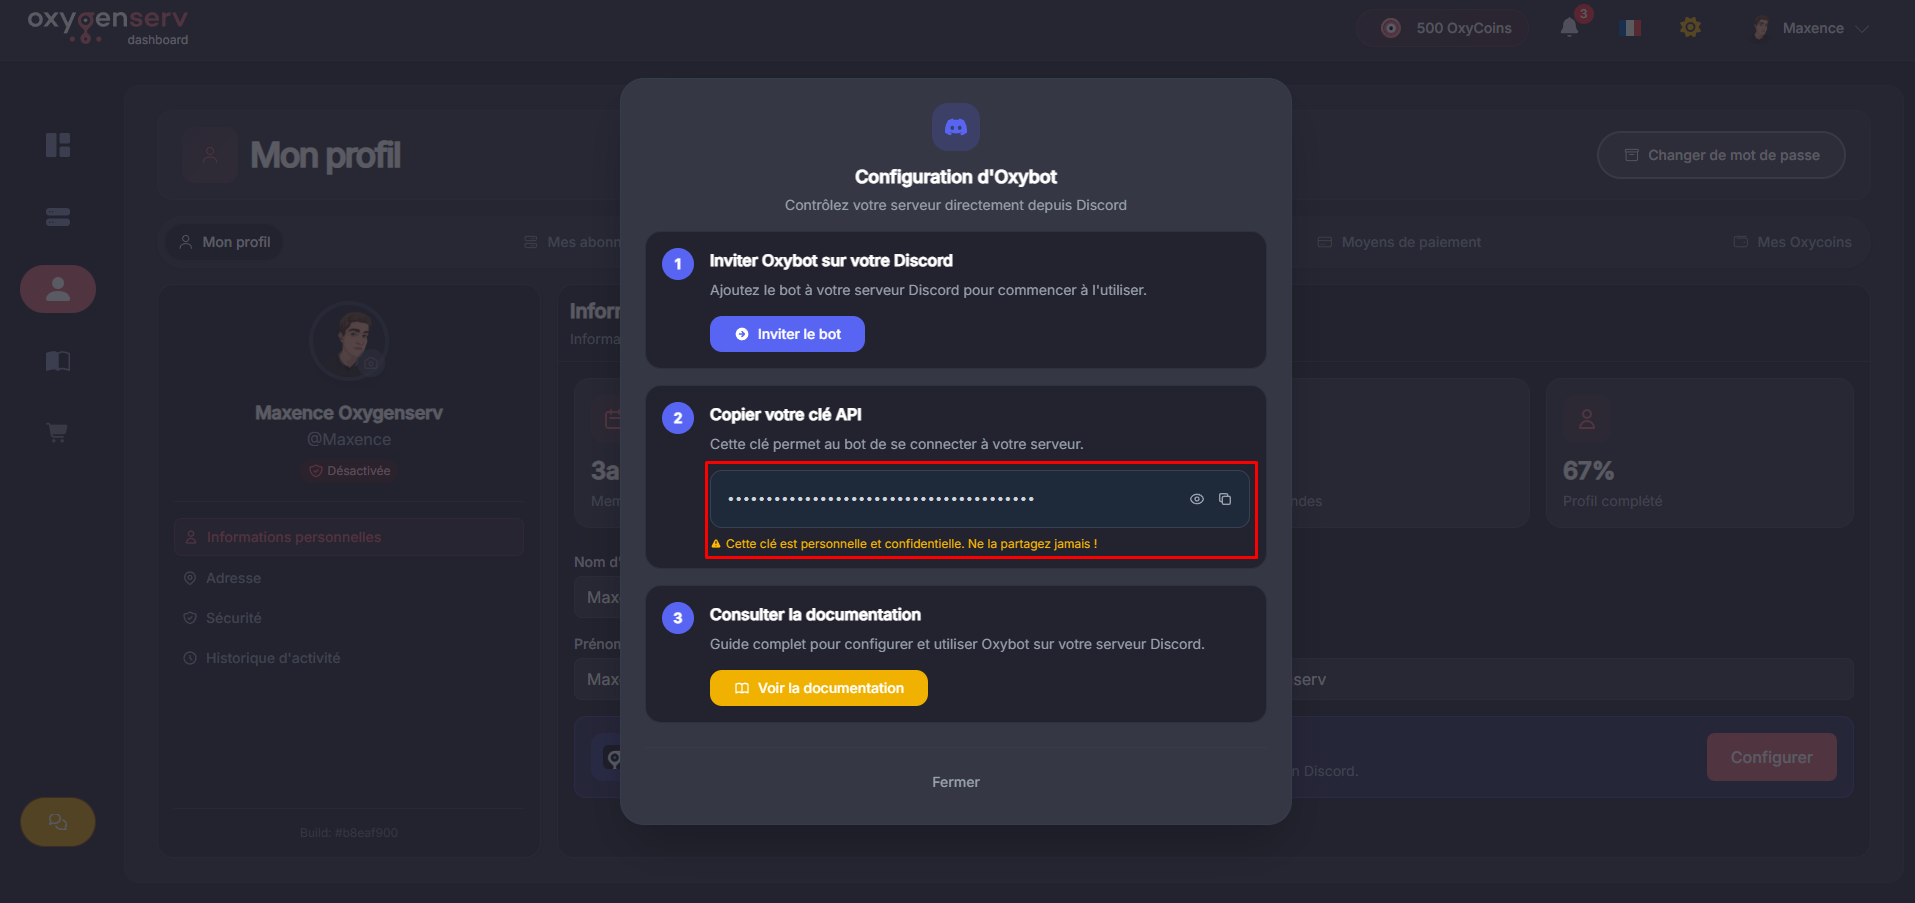Expand the Maxence account dropdown
1915x903 pixels.
coord(1812,28)
